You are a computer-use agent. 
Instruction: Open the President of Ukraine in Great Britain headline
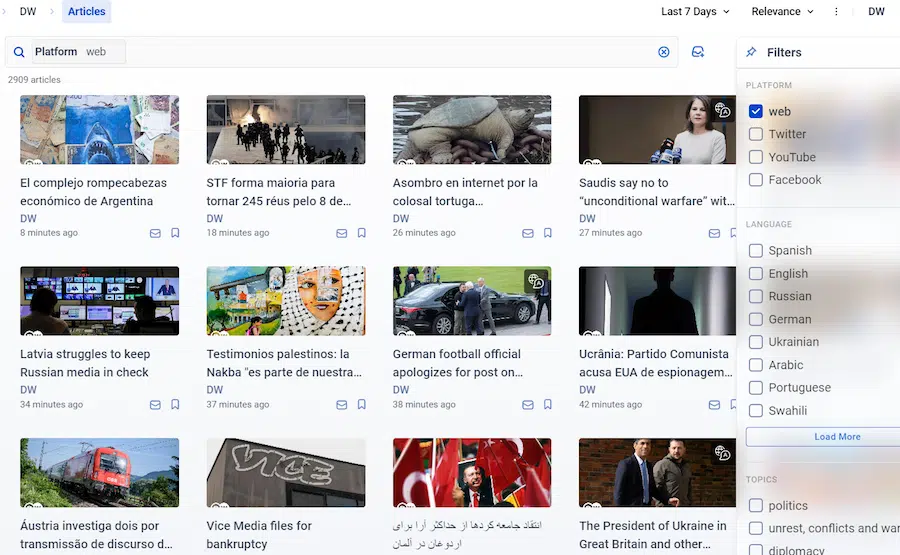[x=653, y=534]
